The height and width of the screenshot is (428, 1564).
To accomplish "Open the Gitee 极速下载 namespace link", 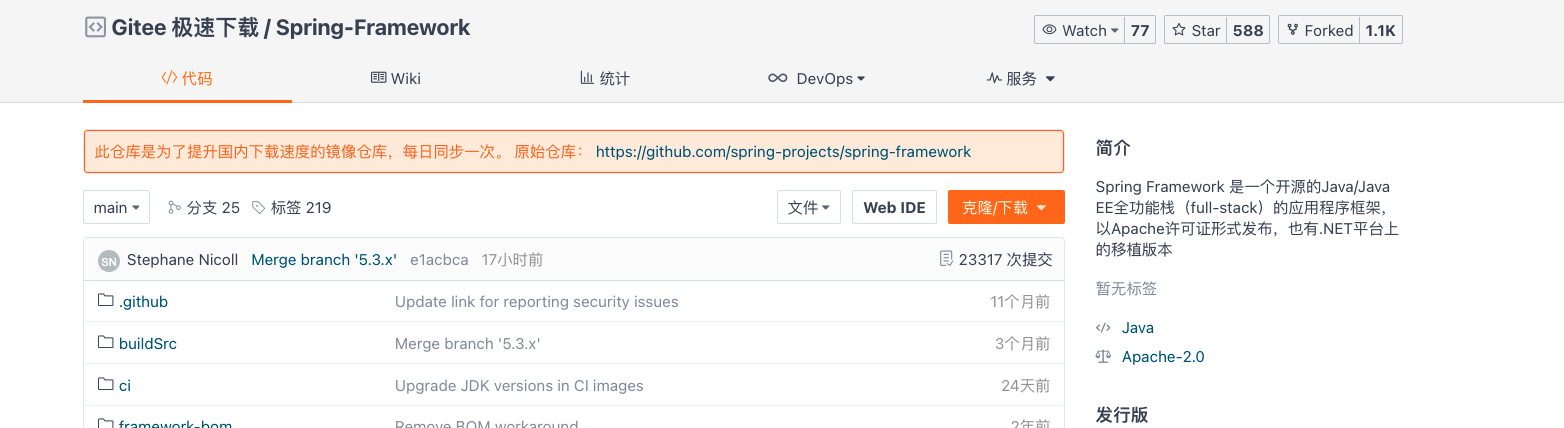I will 185,28.
